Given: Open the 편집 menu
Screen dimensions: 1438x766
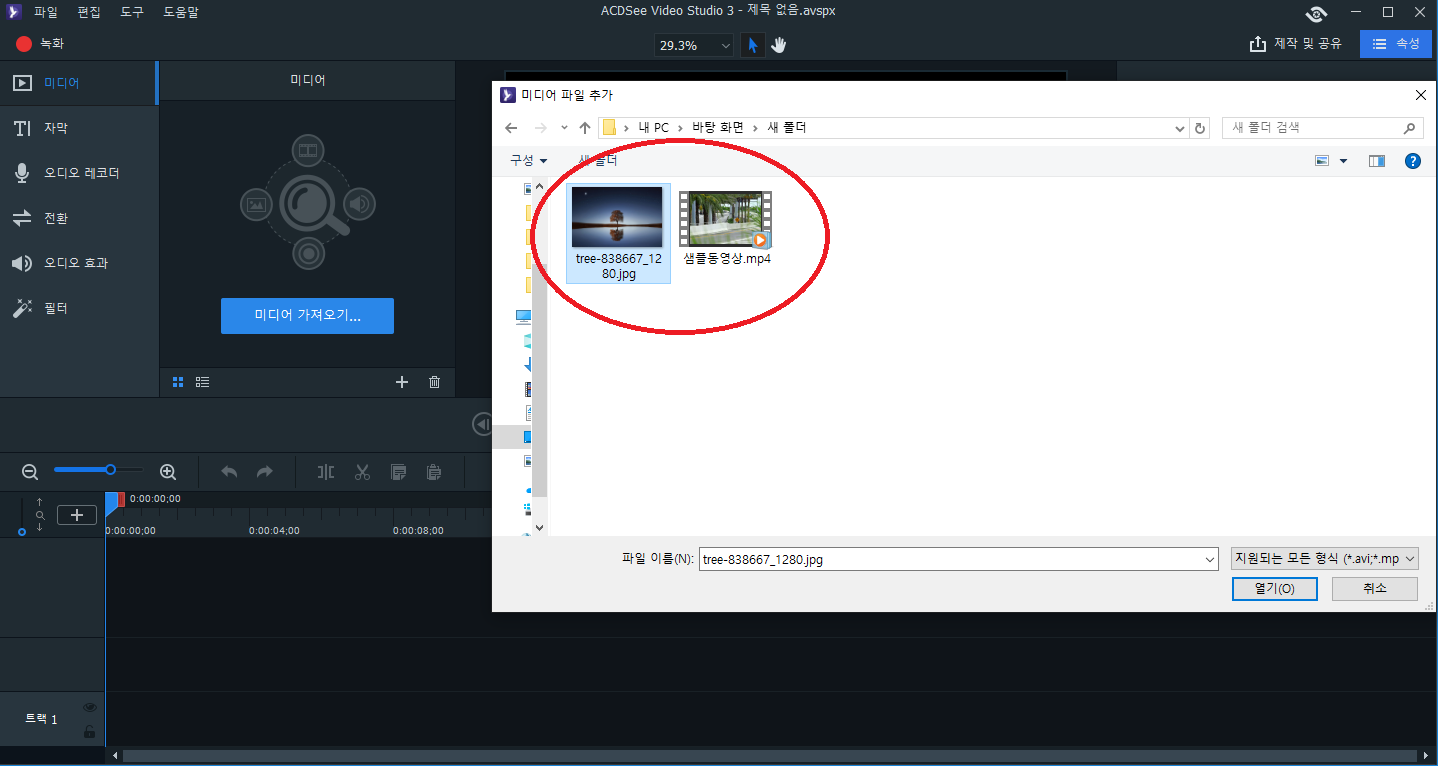Looking at the screenshot, I should [90, 12].
